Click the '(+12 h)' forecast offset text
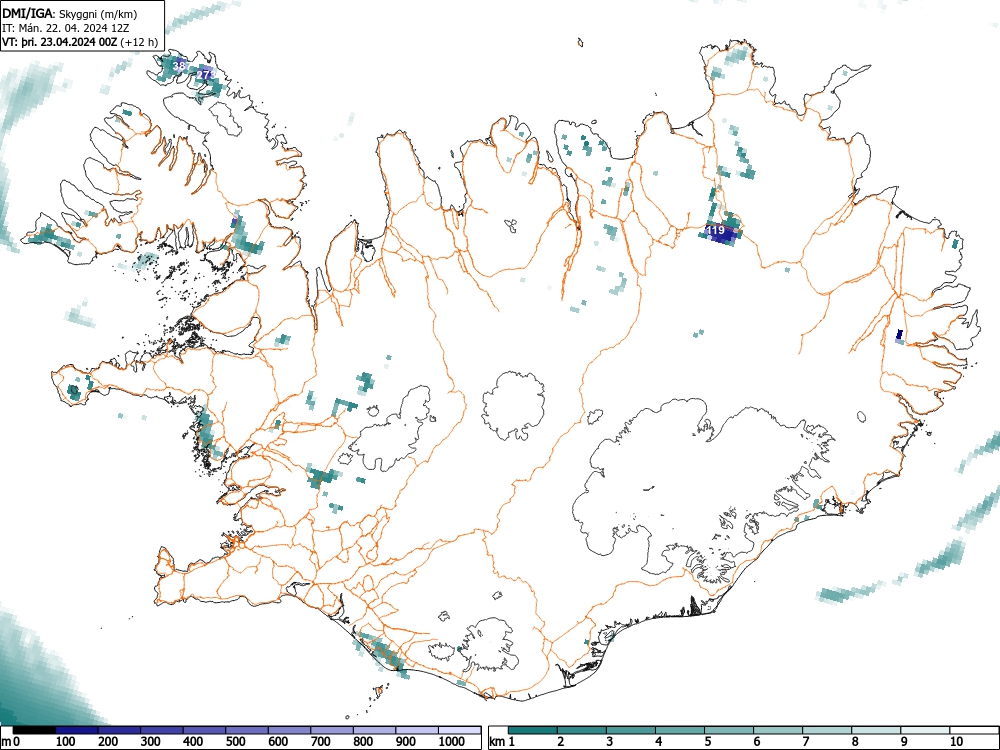 [x=139, y=42]
